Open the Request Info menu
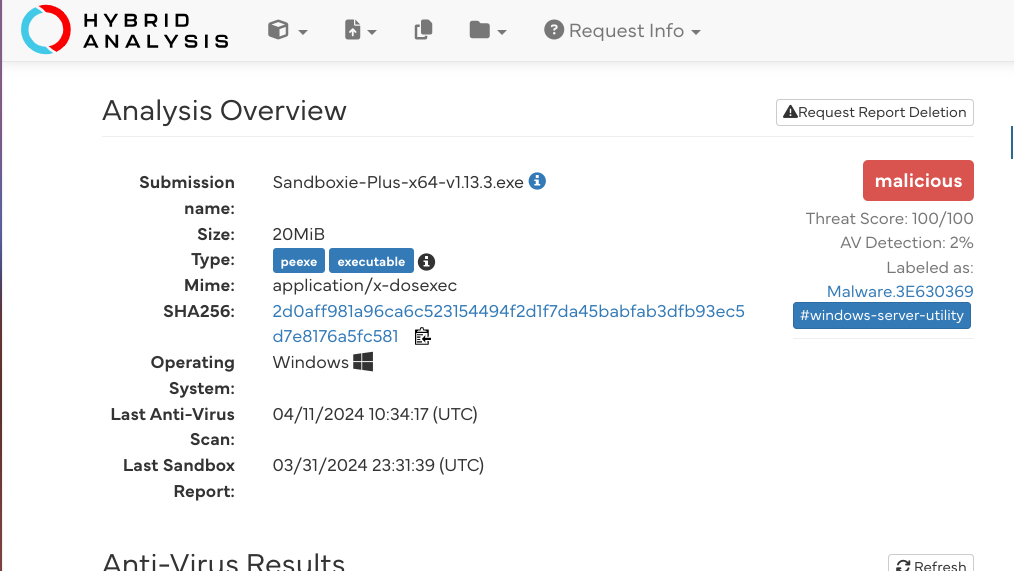 pyautogui.click(x=622, y=31)
